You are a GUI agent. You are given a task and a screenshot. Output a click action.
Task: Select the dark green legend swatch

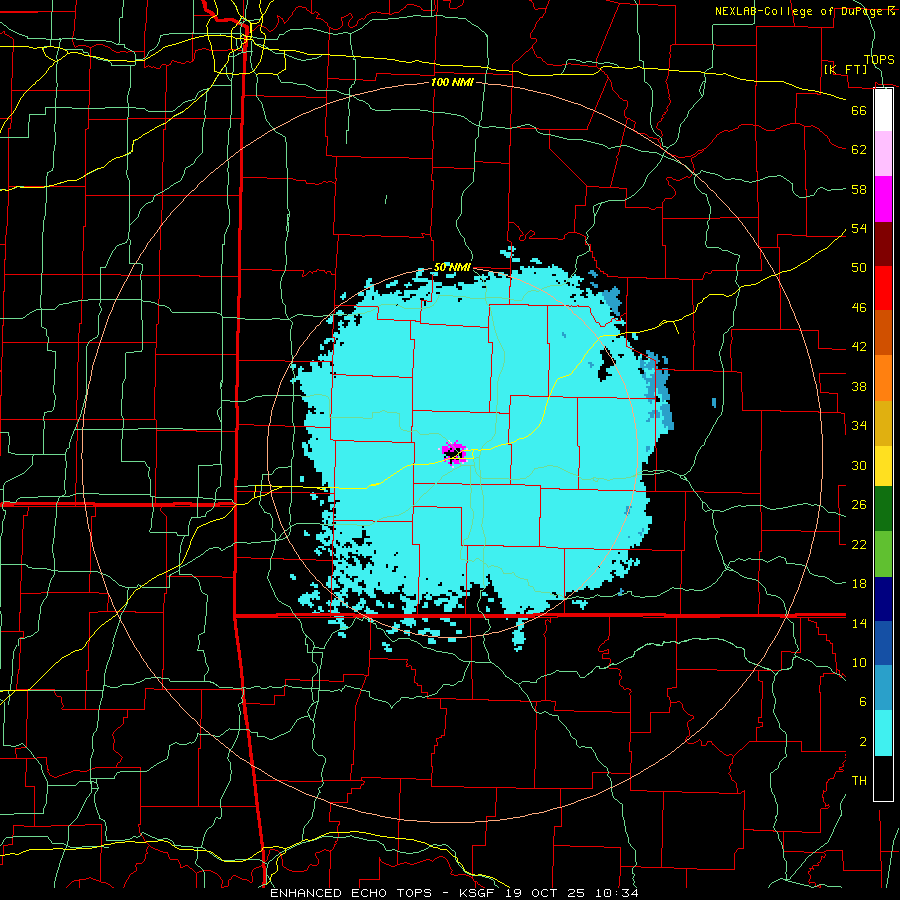click(x=883, y=509)
